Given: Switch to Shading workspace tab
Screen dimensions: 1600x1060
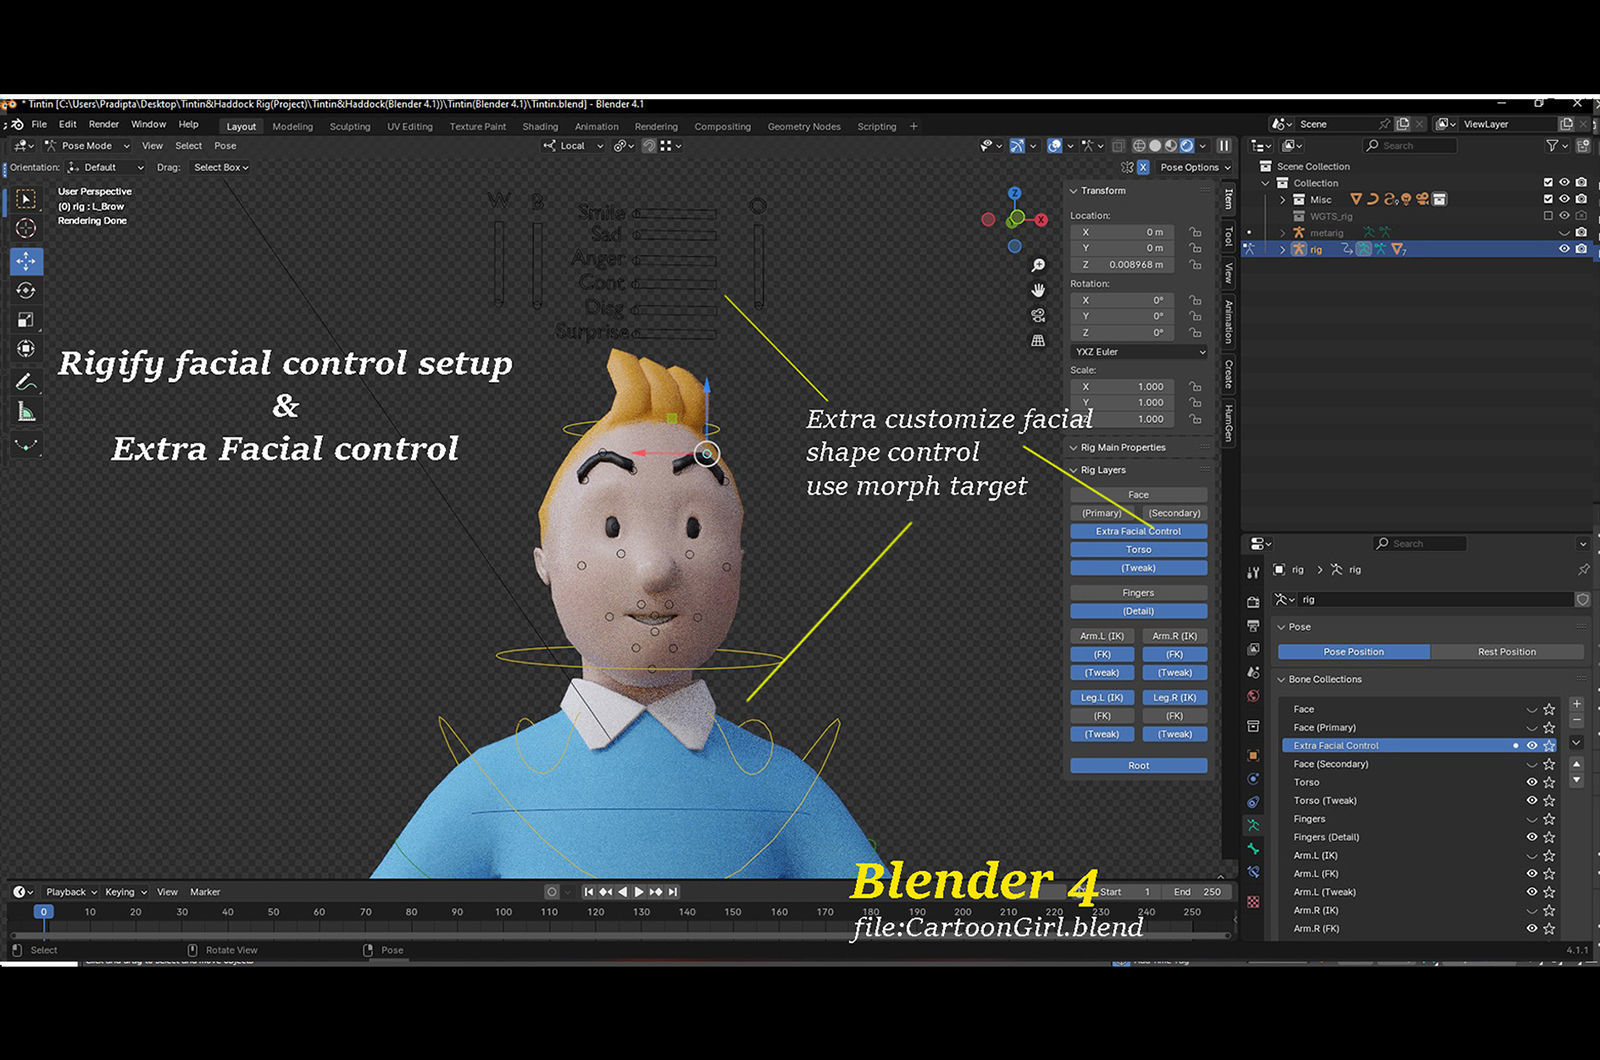Looking at the screenshot, I should coord(540,127).
